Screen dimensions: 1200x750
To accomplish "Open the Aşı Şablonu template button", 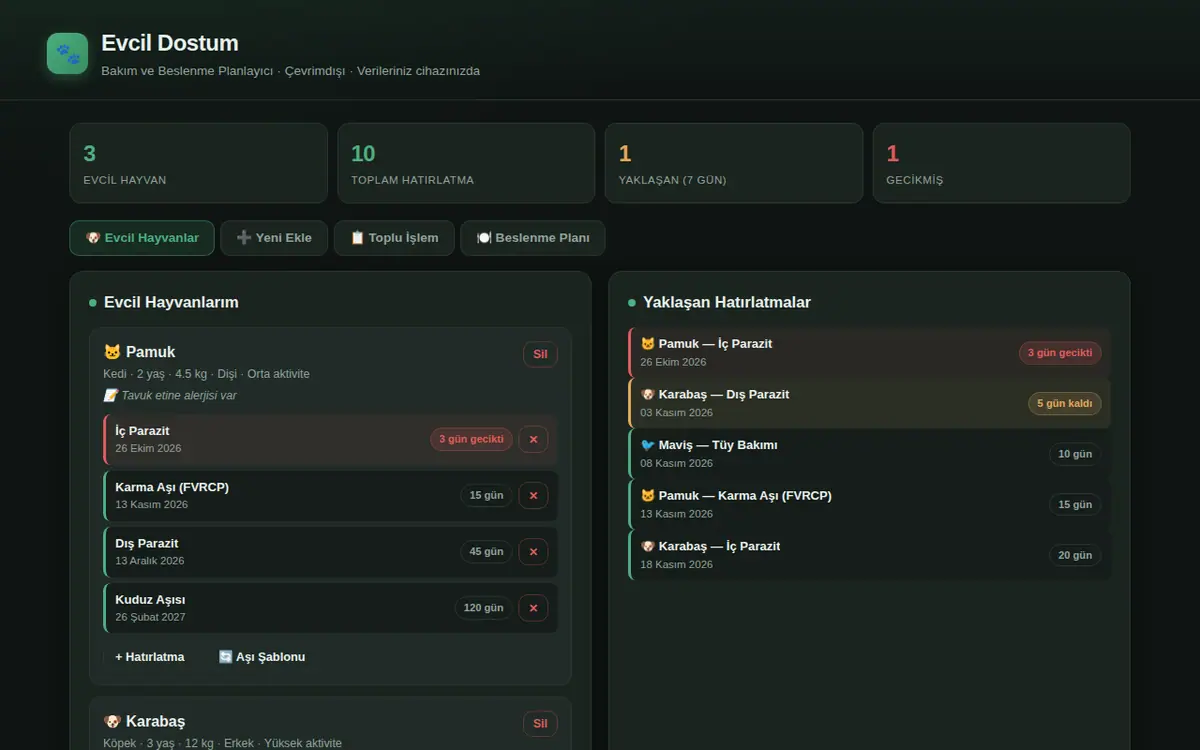I will [262, 657].
